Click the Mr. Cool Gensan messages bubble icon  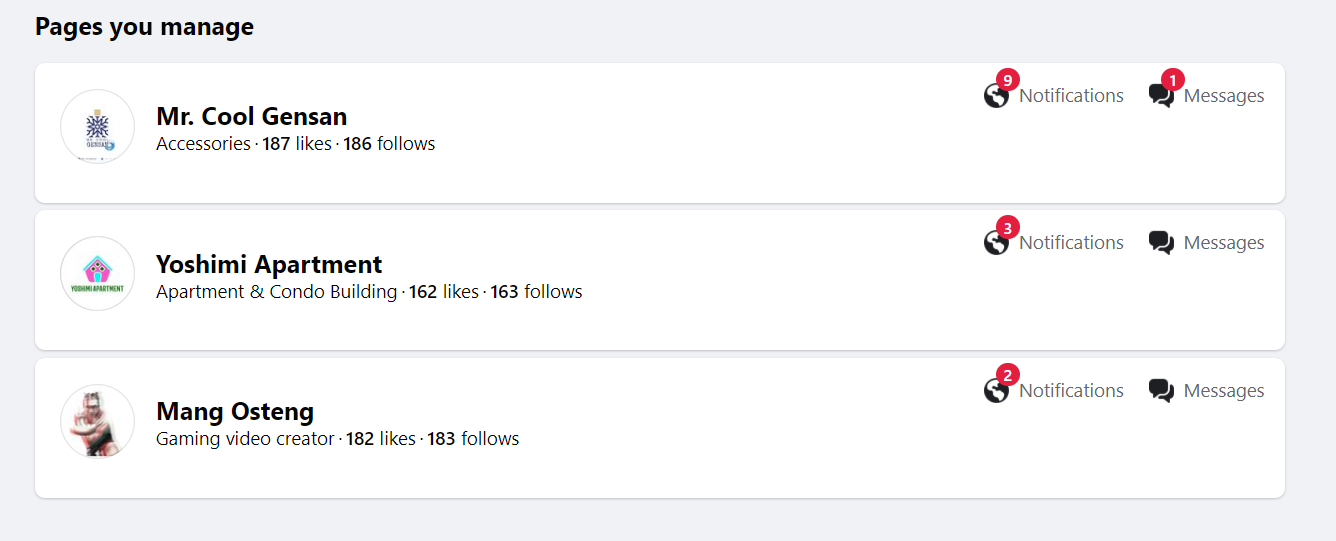click(1160, 97)
